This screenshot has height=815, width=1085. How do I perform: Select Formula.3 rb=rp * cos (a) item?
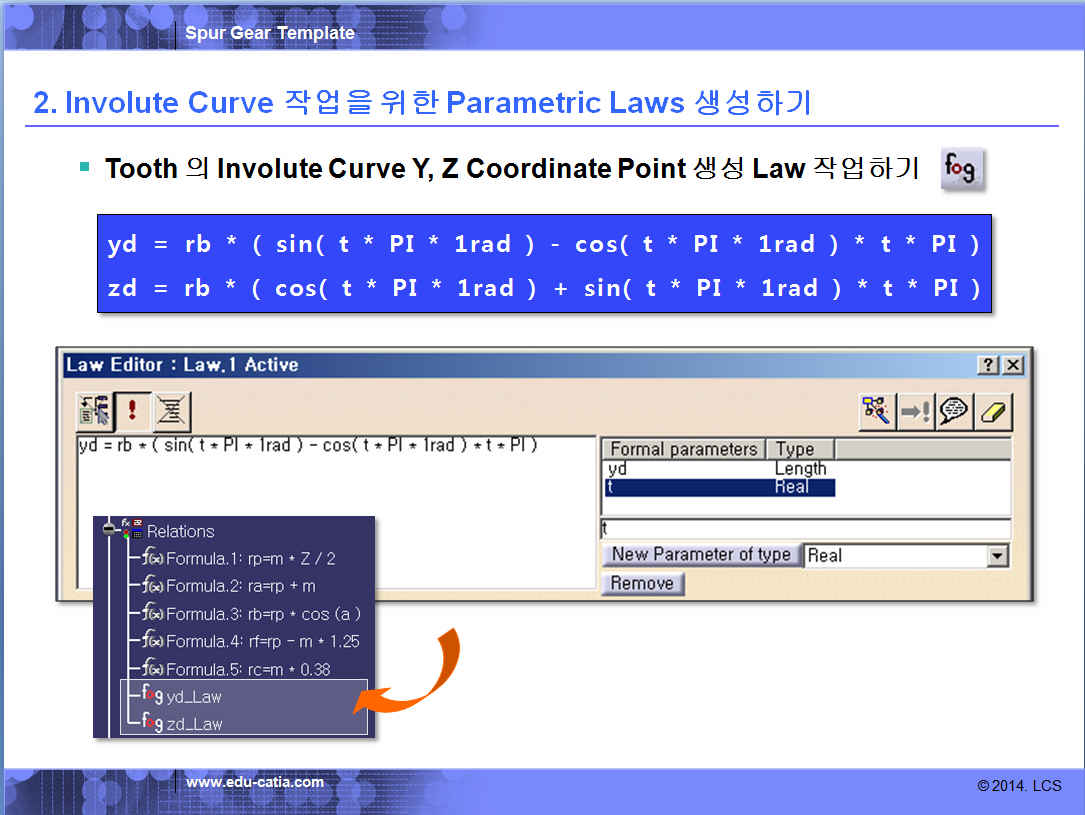point(262,613)
